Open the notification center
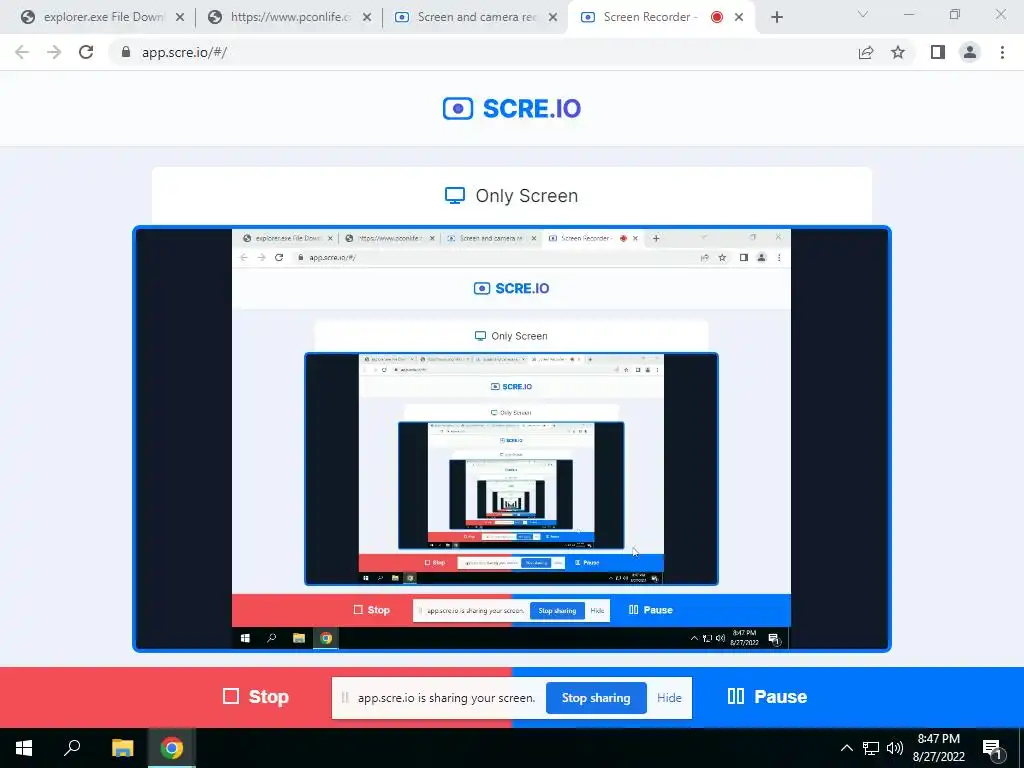 993,748
